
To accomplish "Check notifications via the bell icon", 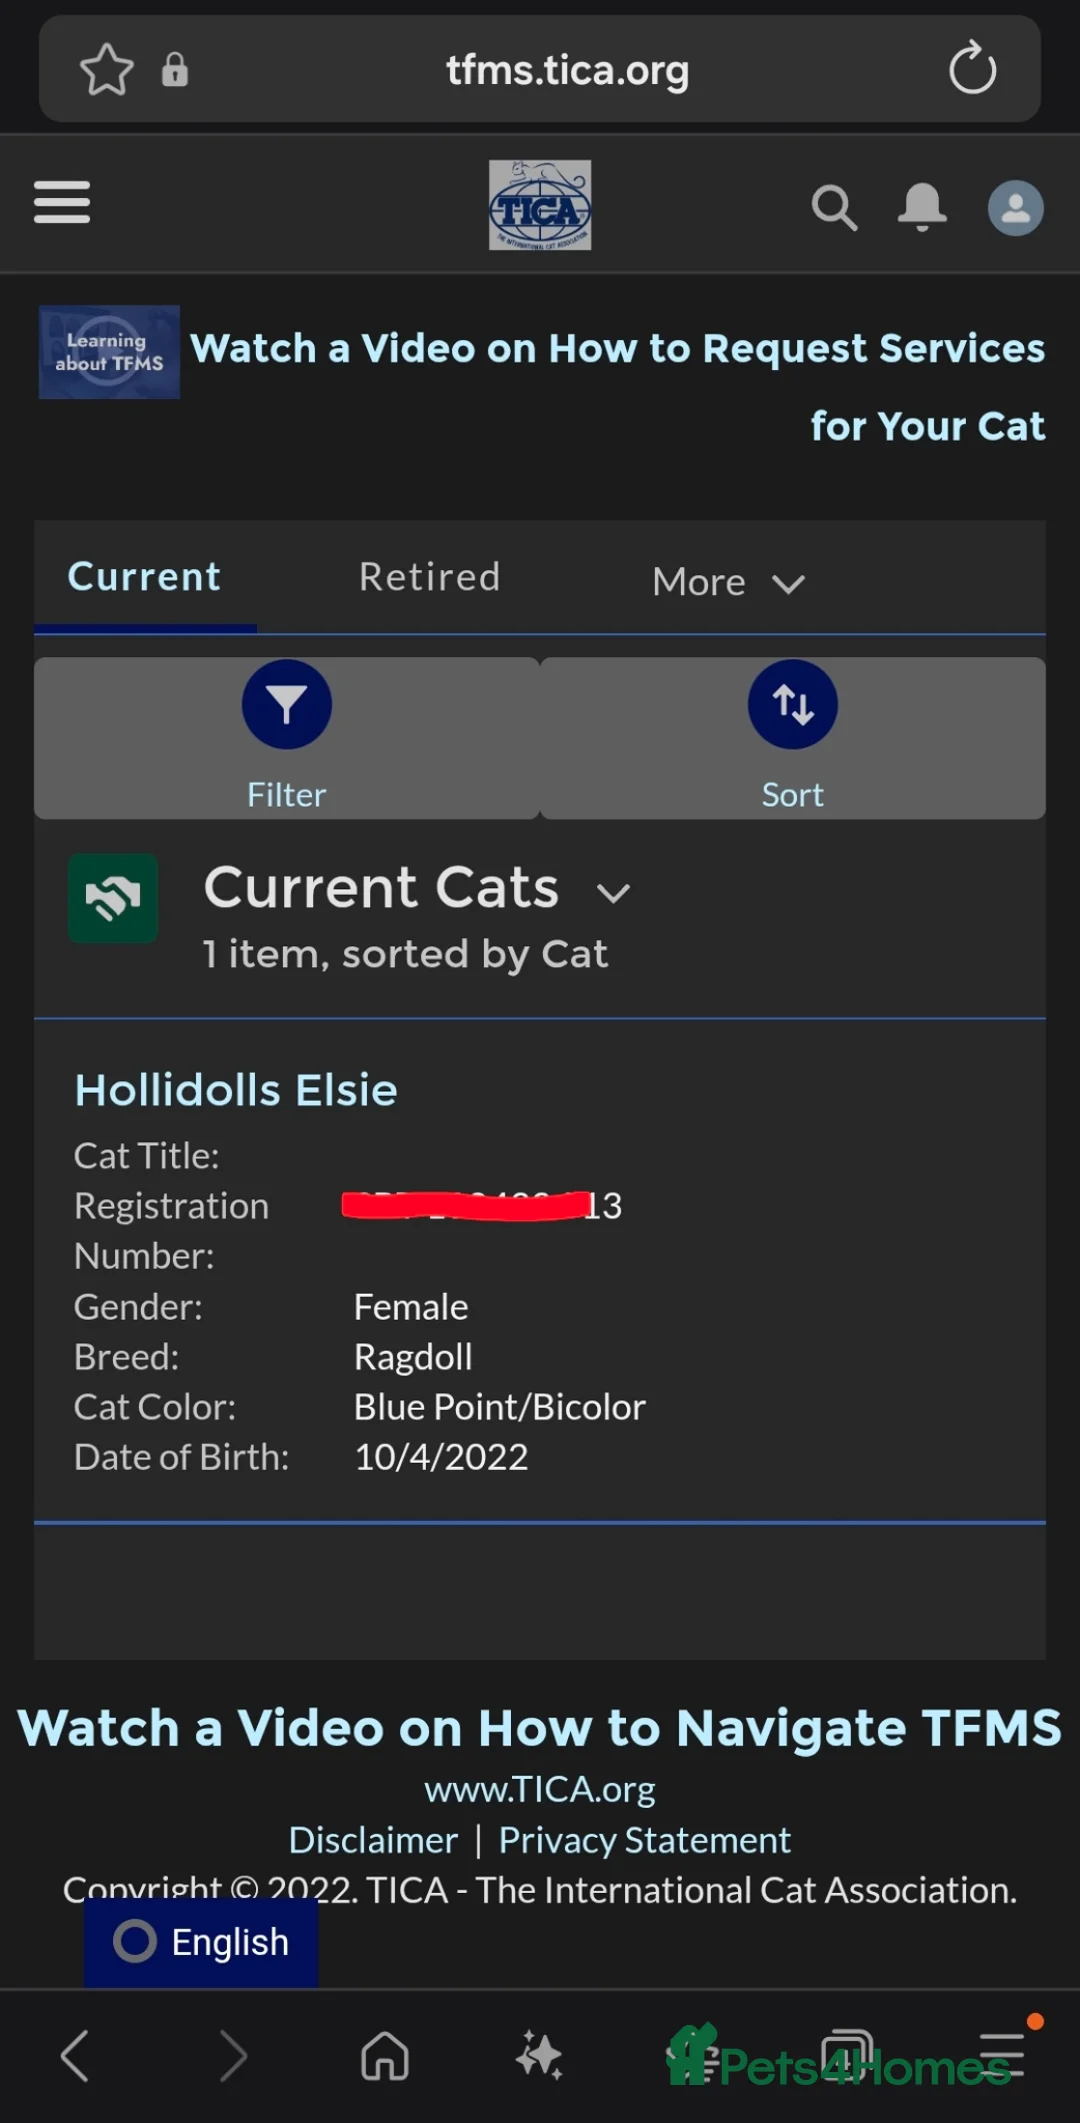I will pos(922,207).
